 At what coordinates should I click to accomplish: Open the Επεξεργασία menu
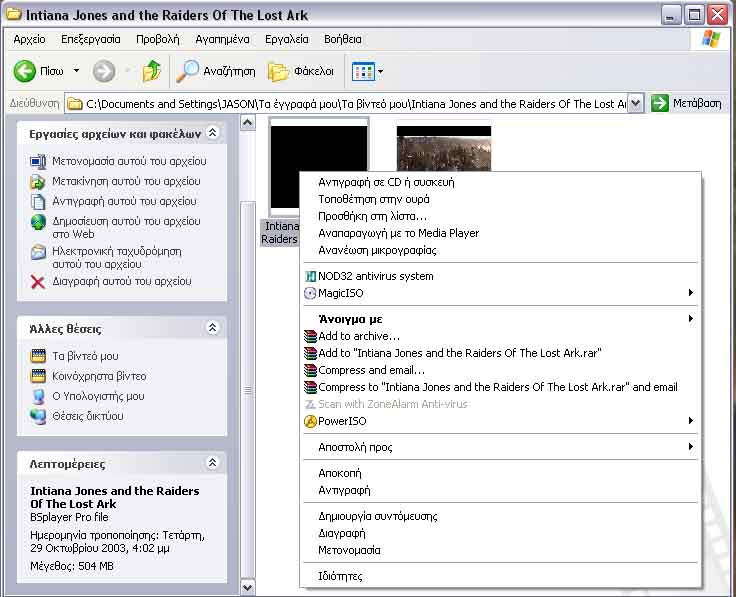[x=91, y=39]
